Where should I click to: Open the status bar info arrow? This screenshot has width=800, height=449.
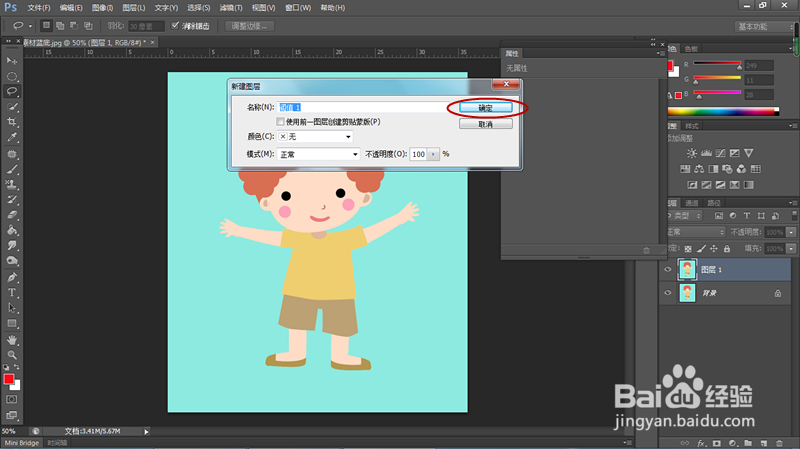pos(146,432)
